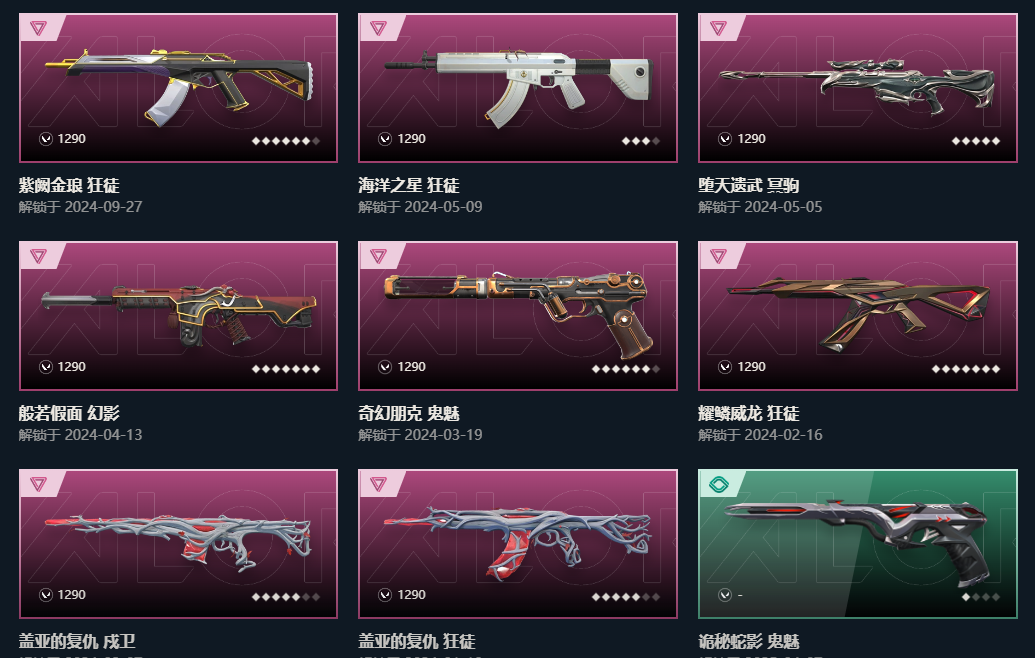Click the tier badge on 紫阙金琅 狂徒 card
Screen dimensions: 1035x658
pos(38,28)
